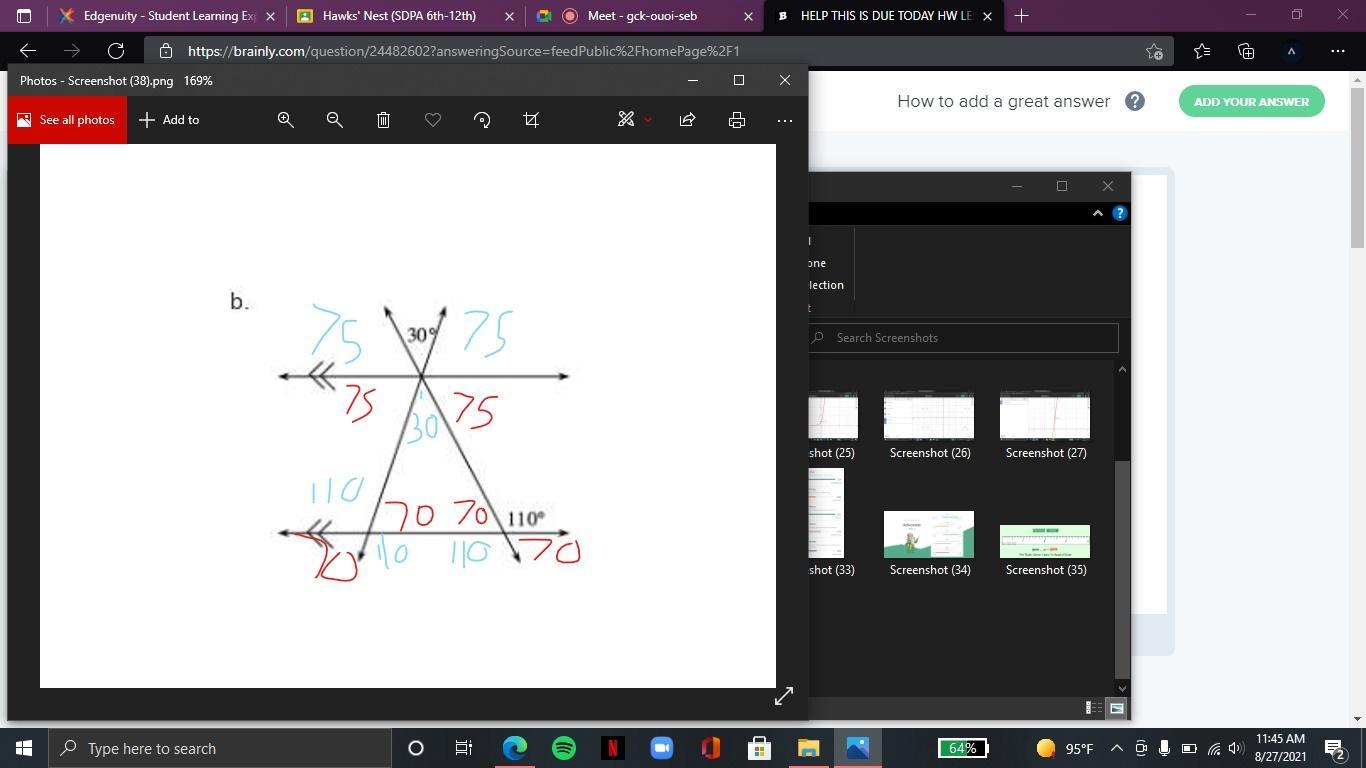The height and width of the screenshot is (768, 1366).
Task: Toggle favorite heart for this photo
Action: (x=433, y=120)
